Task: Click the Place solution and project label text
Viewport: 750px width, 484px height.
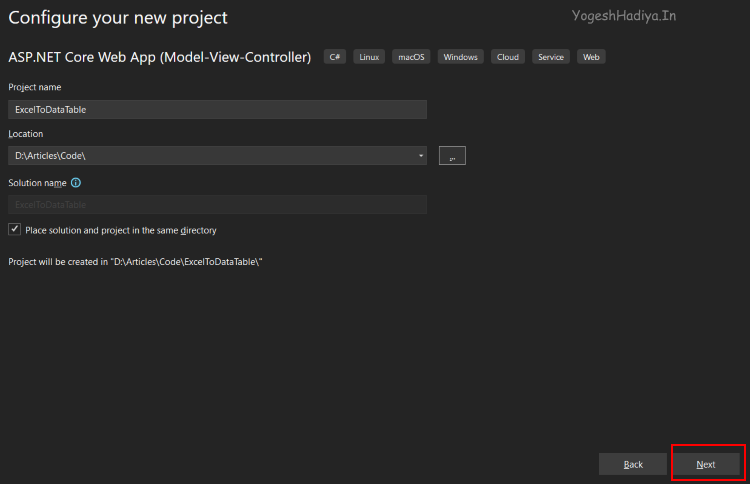Action: (120, 230)
